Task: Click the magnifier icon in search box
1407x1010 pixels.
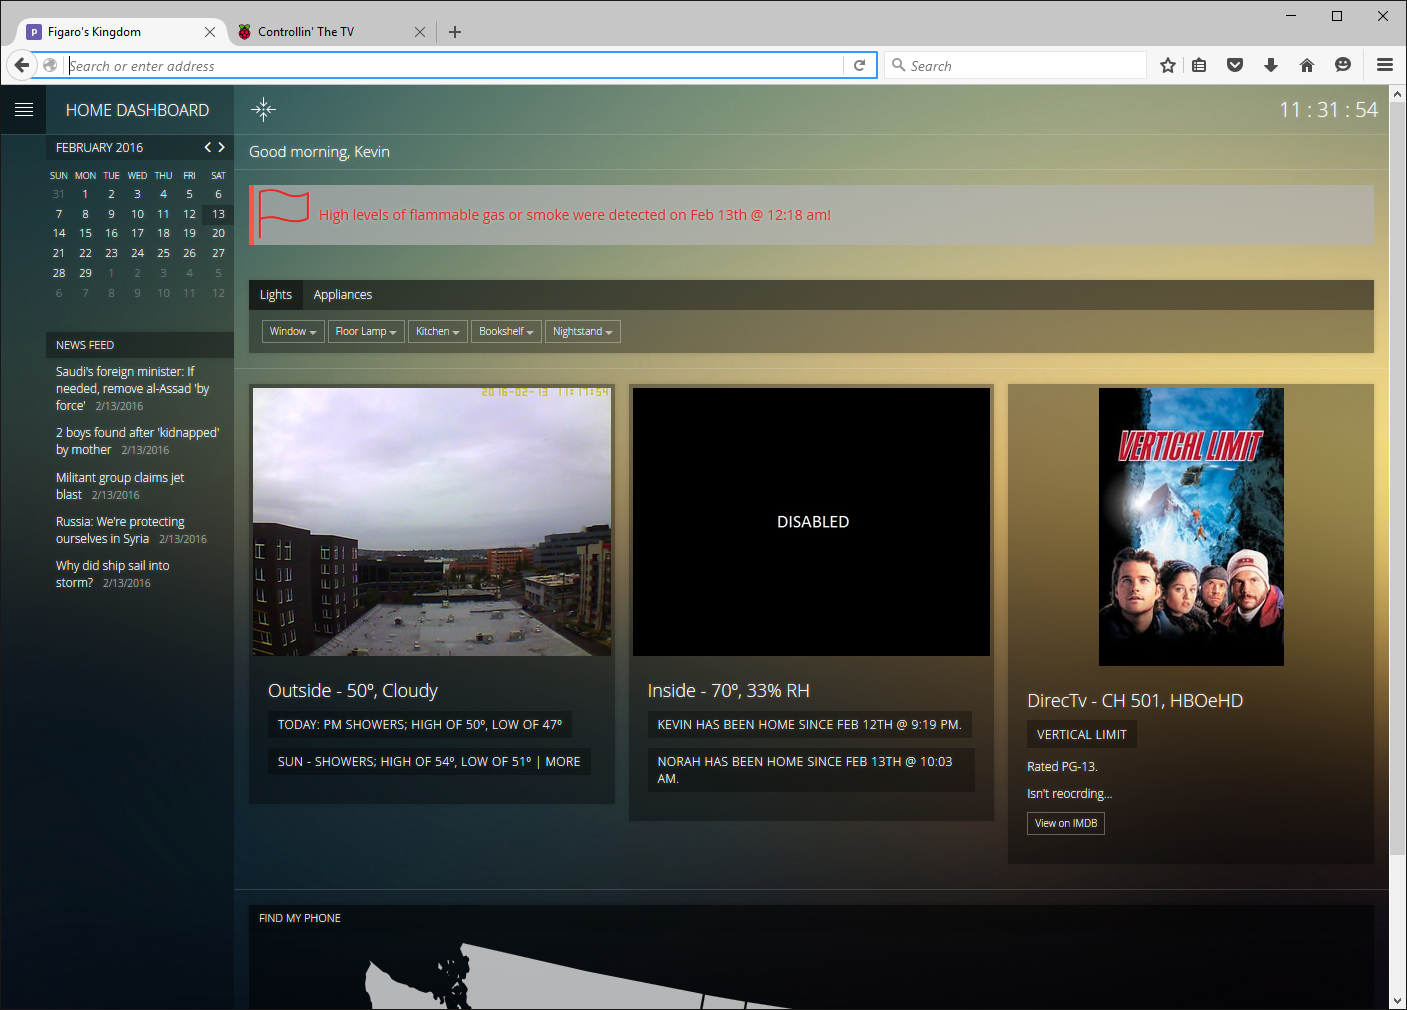Action: [898, 65]
